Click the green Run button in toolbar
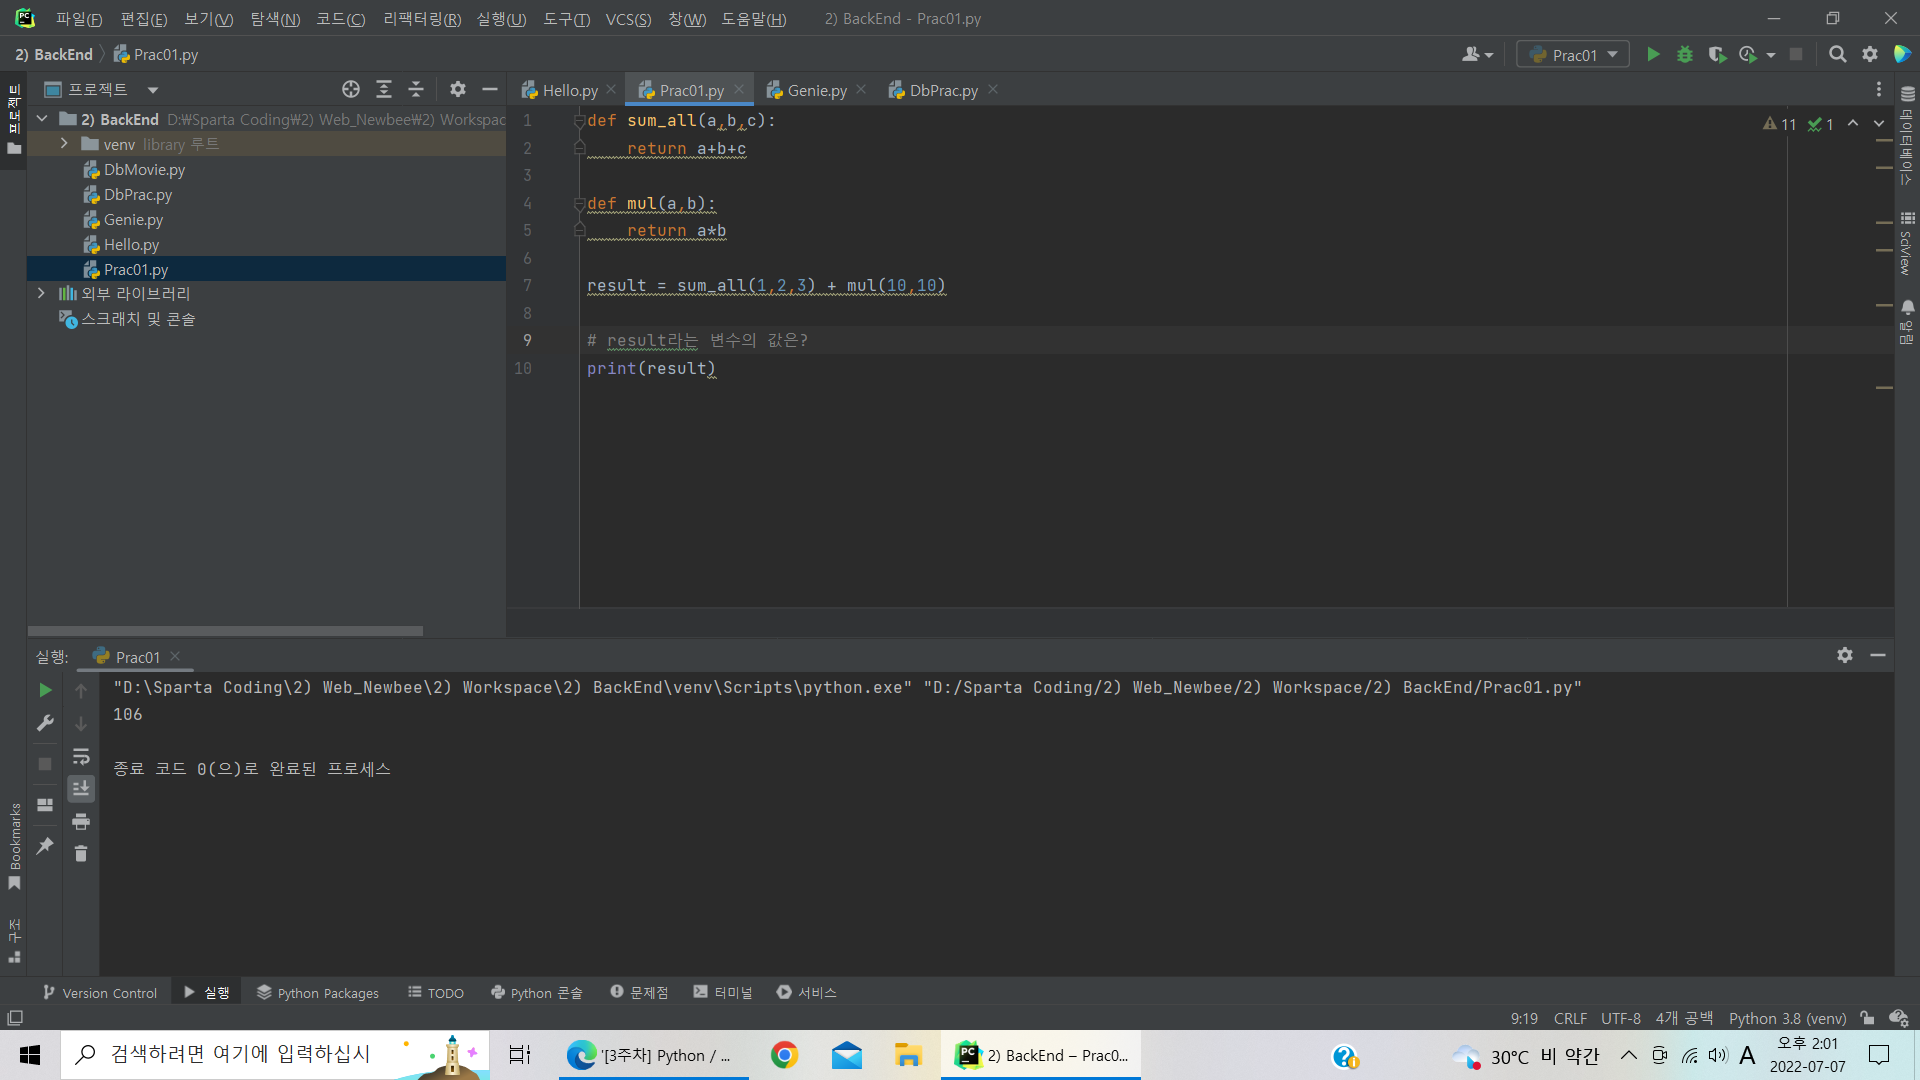Image resolution: width=1920 pixels, height=1080 pixels. point(1653,55)
